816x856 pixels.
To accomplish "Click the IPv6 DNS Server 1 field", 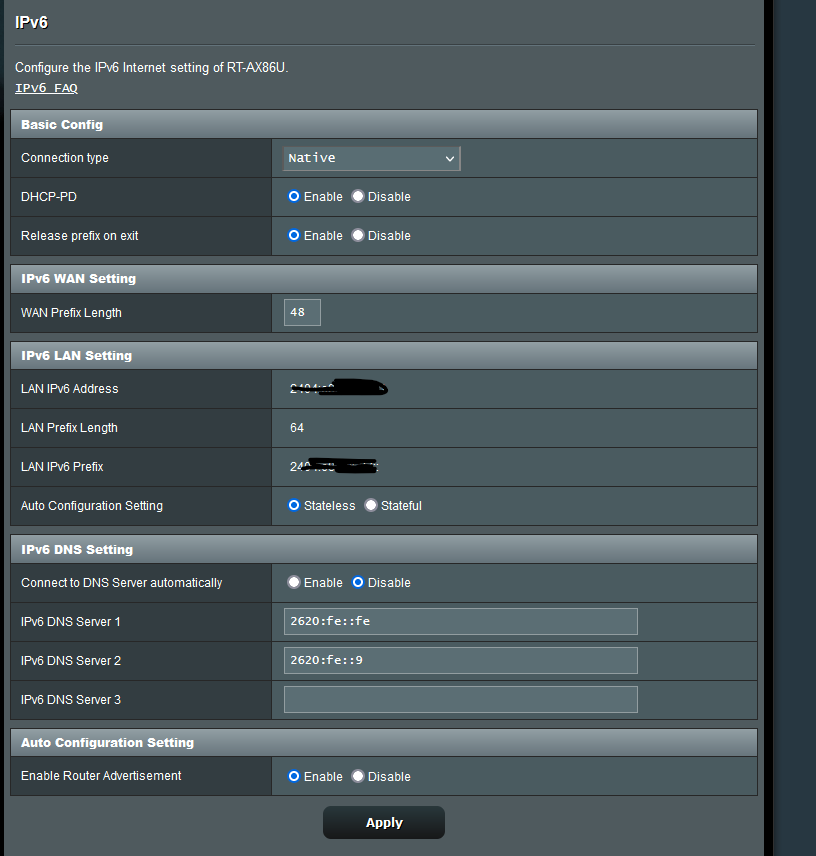I will [460, 622].
